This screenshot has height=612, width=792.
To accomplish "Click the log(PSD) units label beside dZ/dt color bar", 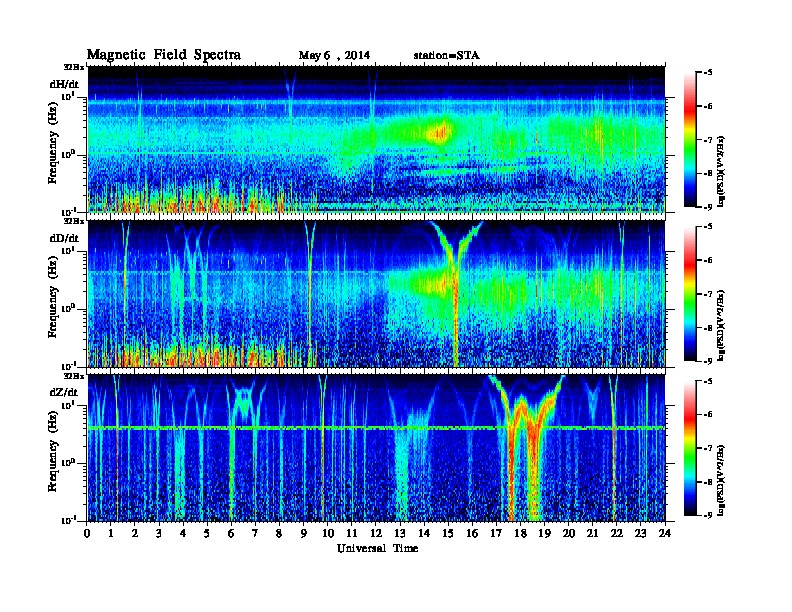I will pyautogui.click(x=722, y=480).
